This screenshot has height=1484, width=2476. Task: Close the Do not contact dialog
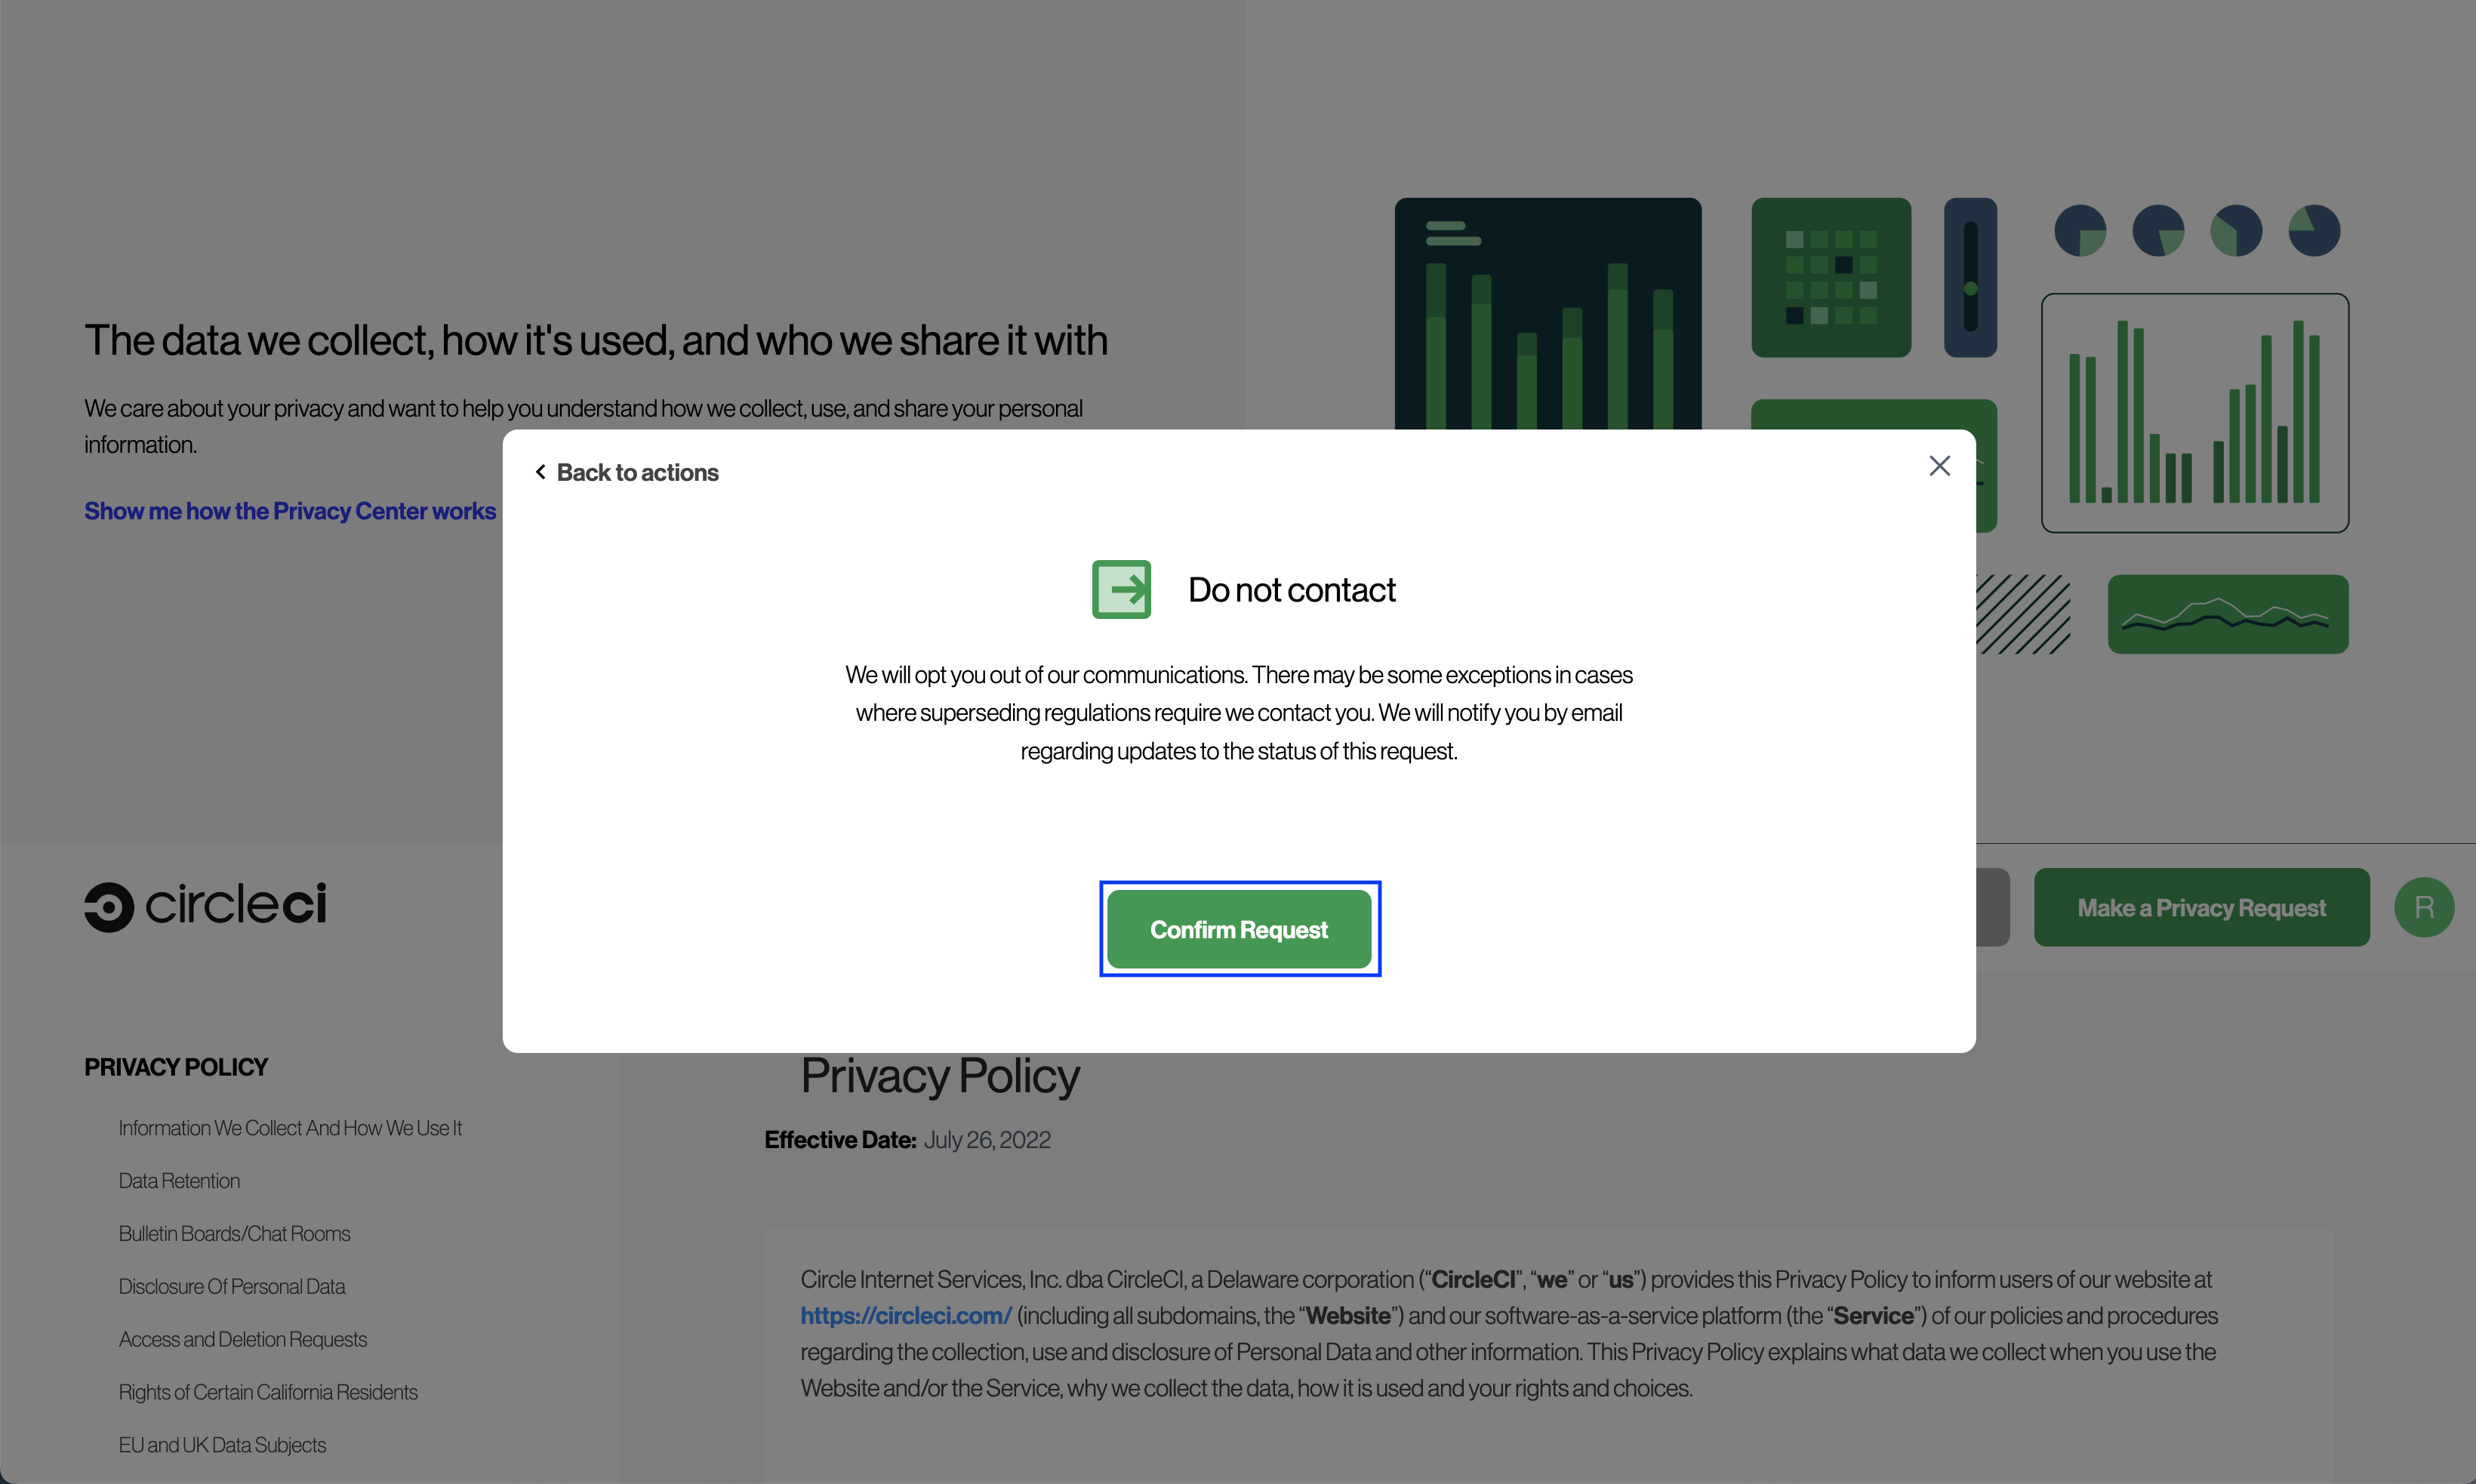(x=1939, y=466)
